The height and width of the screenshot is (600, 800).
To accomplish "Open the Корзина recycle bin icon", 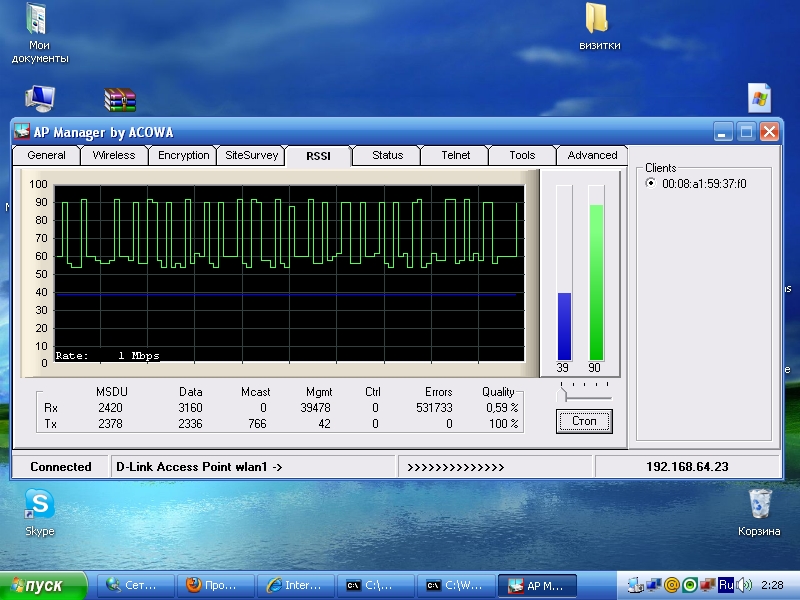I will click(x=759, y=505).
